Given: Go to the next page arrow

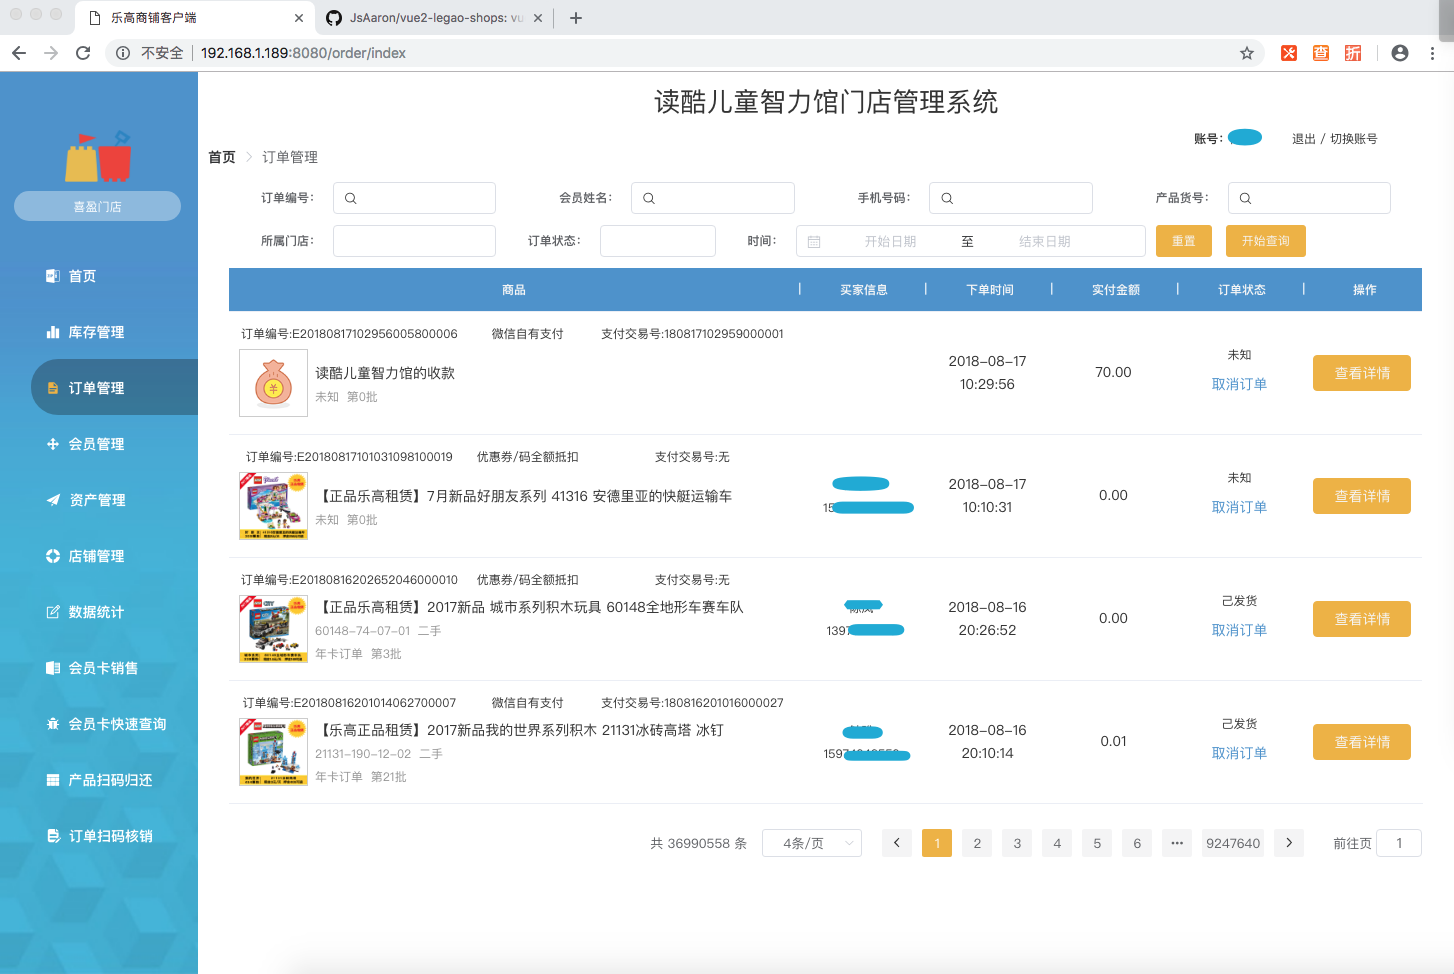Looking at the screenshot, I should tap(1289, 843).
